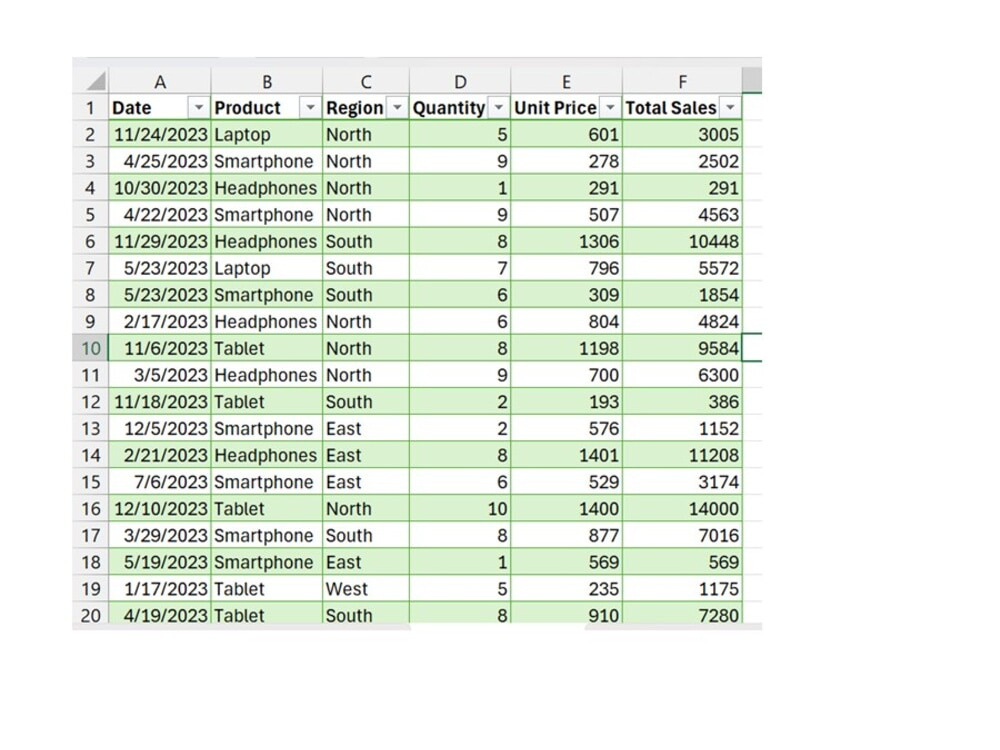Click Quantity cell showing 10
Viewport: 1000px width, 750px height.
point(460,509)
